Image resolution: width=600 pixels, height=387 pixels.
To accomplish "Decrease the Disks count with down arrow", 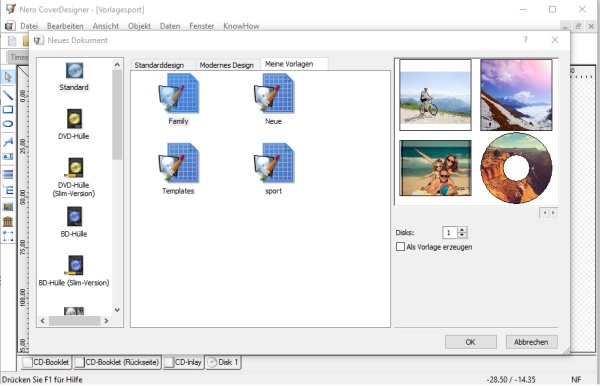I will (x=462, y=235).
